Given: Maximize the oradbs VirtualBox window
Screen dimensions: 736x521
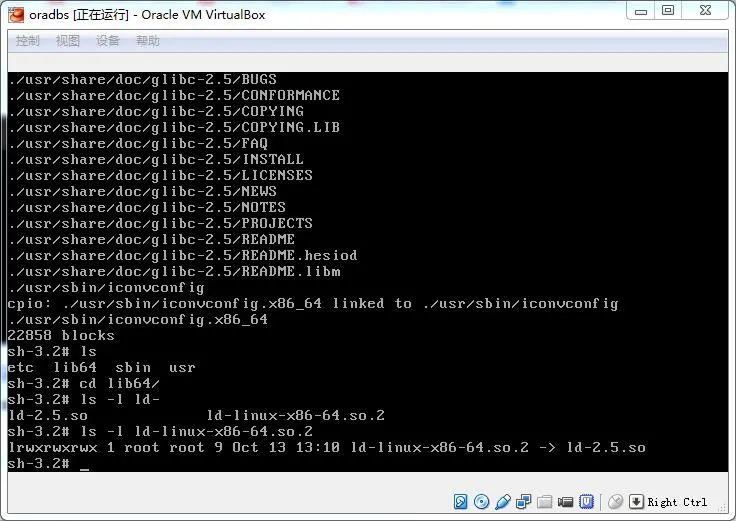Looking at the screenshot, I should point(668,10).
